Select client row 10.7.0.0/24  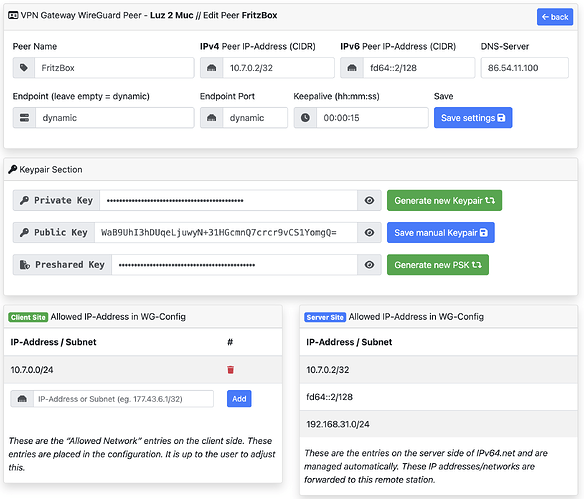(143, 370)
